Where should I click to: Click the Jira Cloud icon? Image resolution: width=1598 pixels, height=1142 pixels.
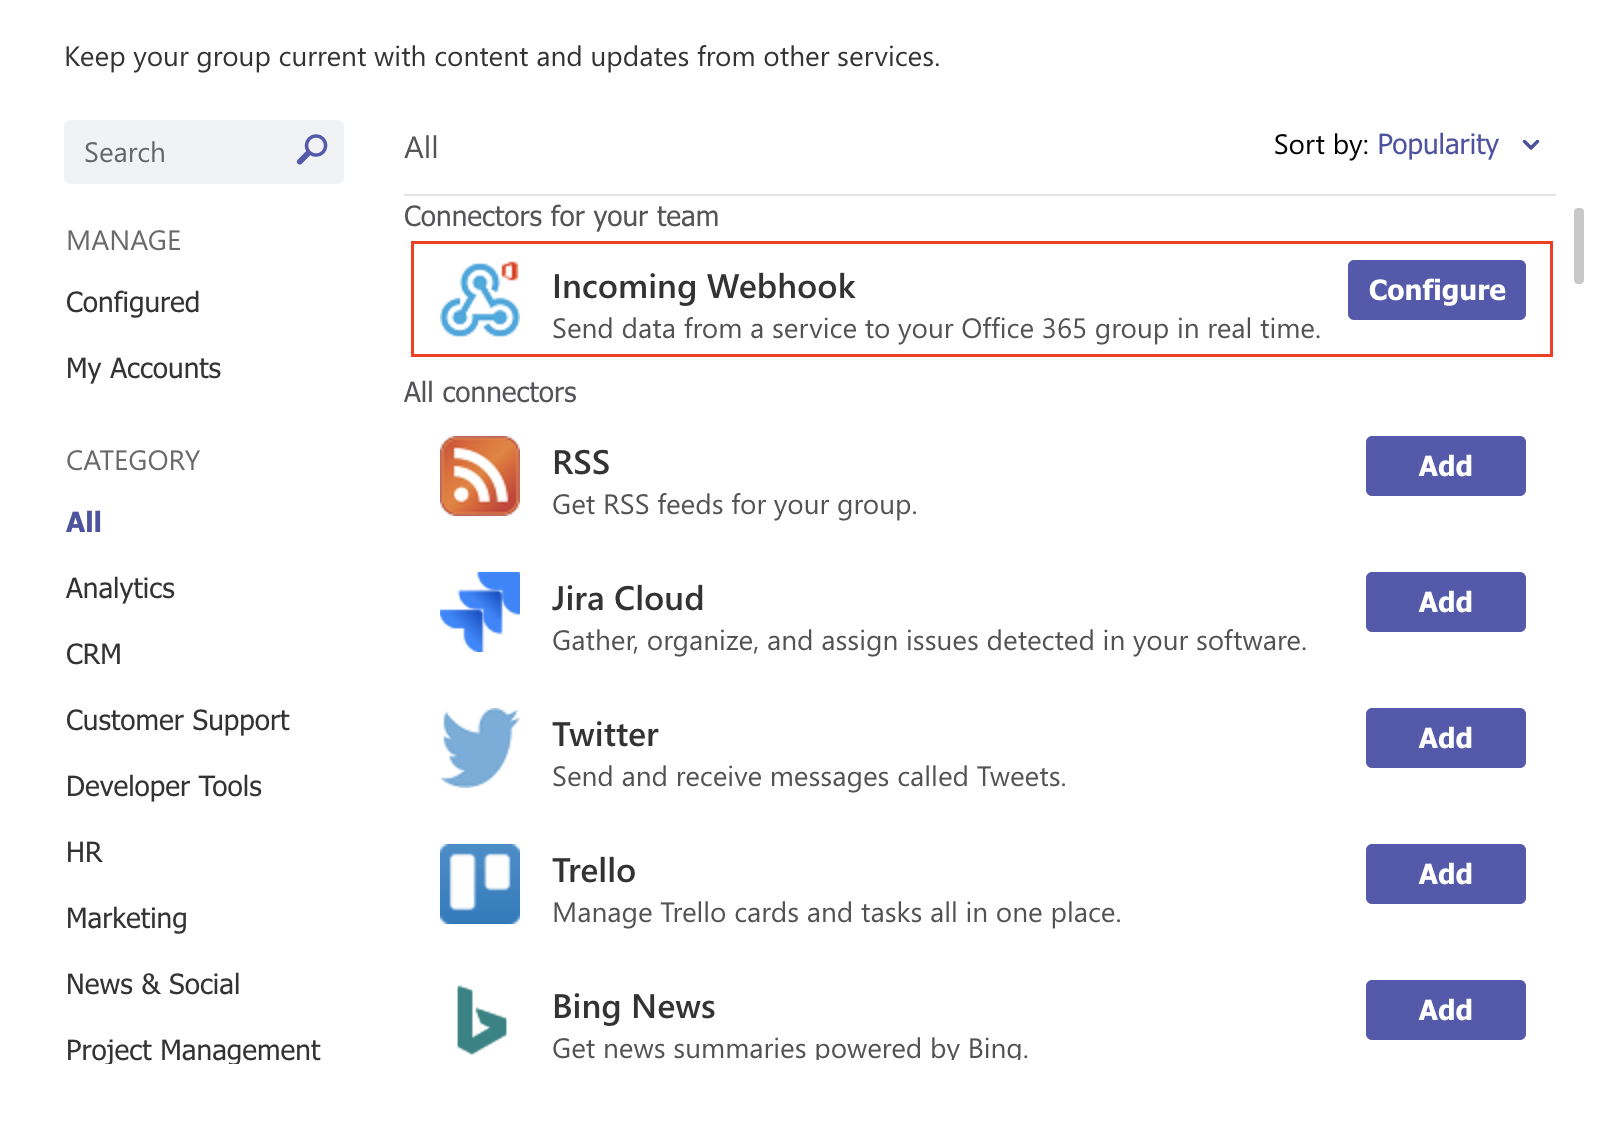[x=480, y=612]
